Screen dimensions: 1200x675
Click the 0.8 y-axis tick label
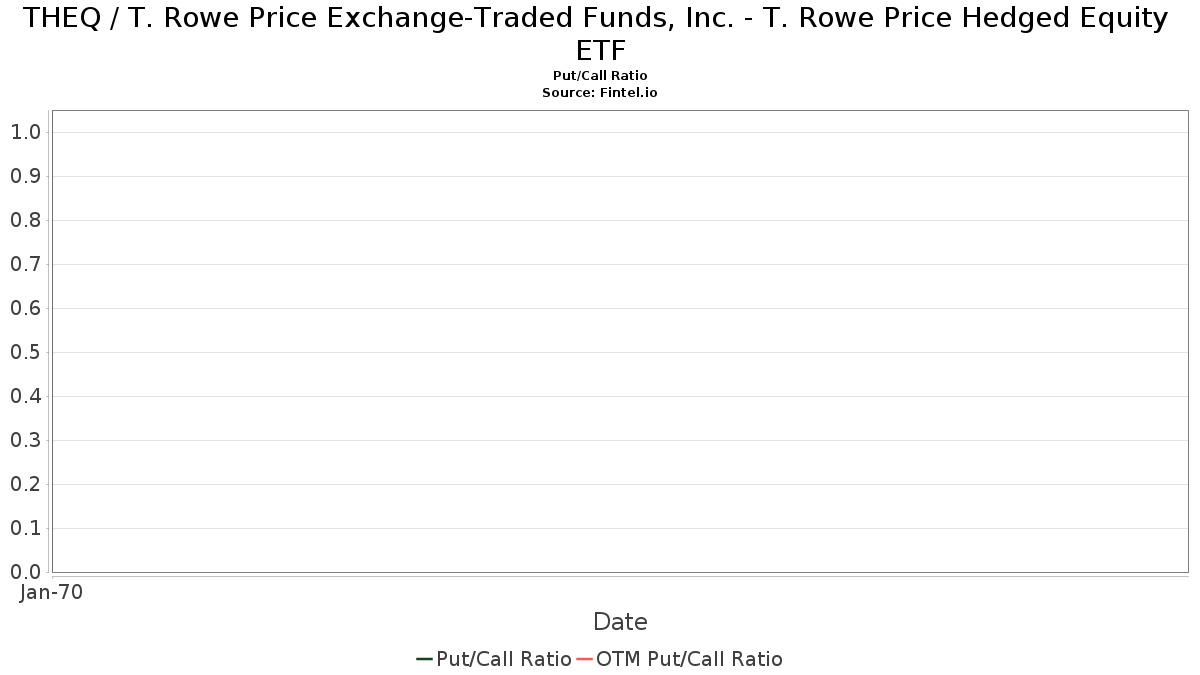pos(25,220)
